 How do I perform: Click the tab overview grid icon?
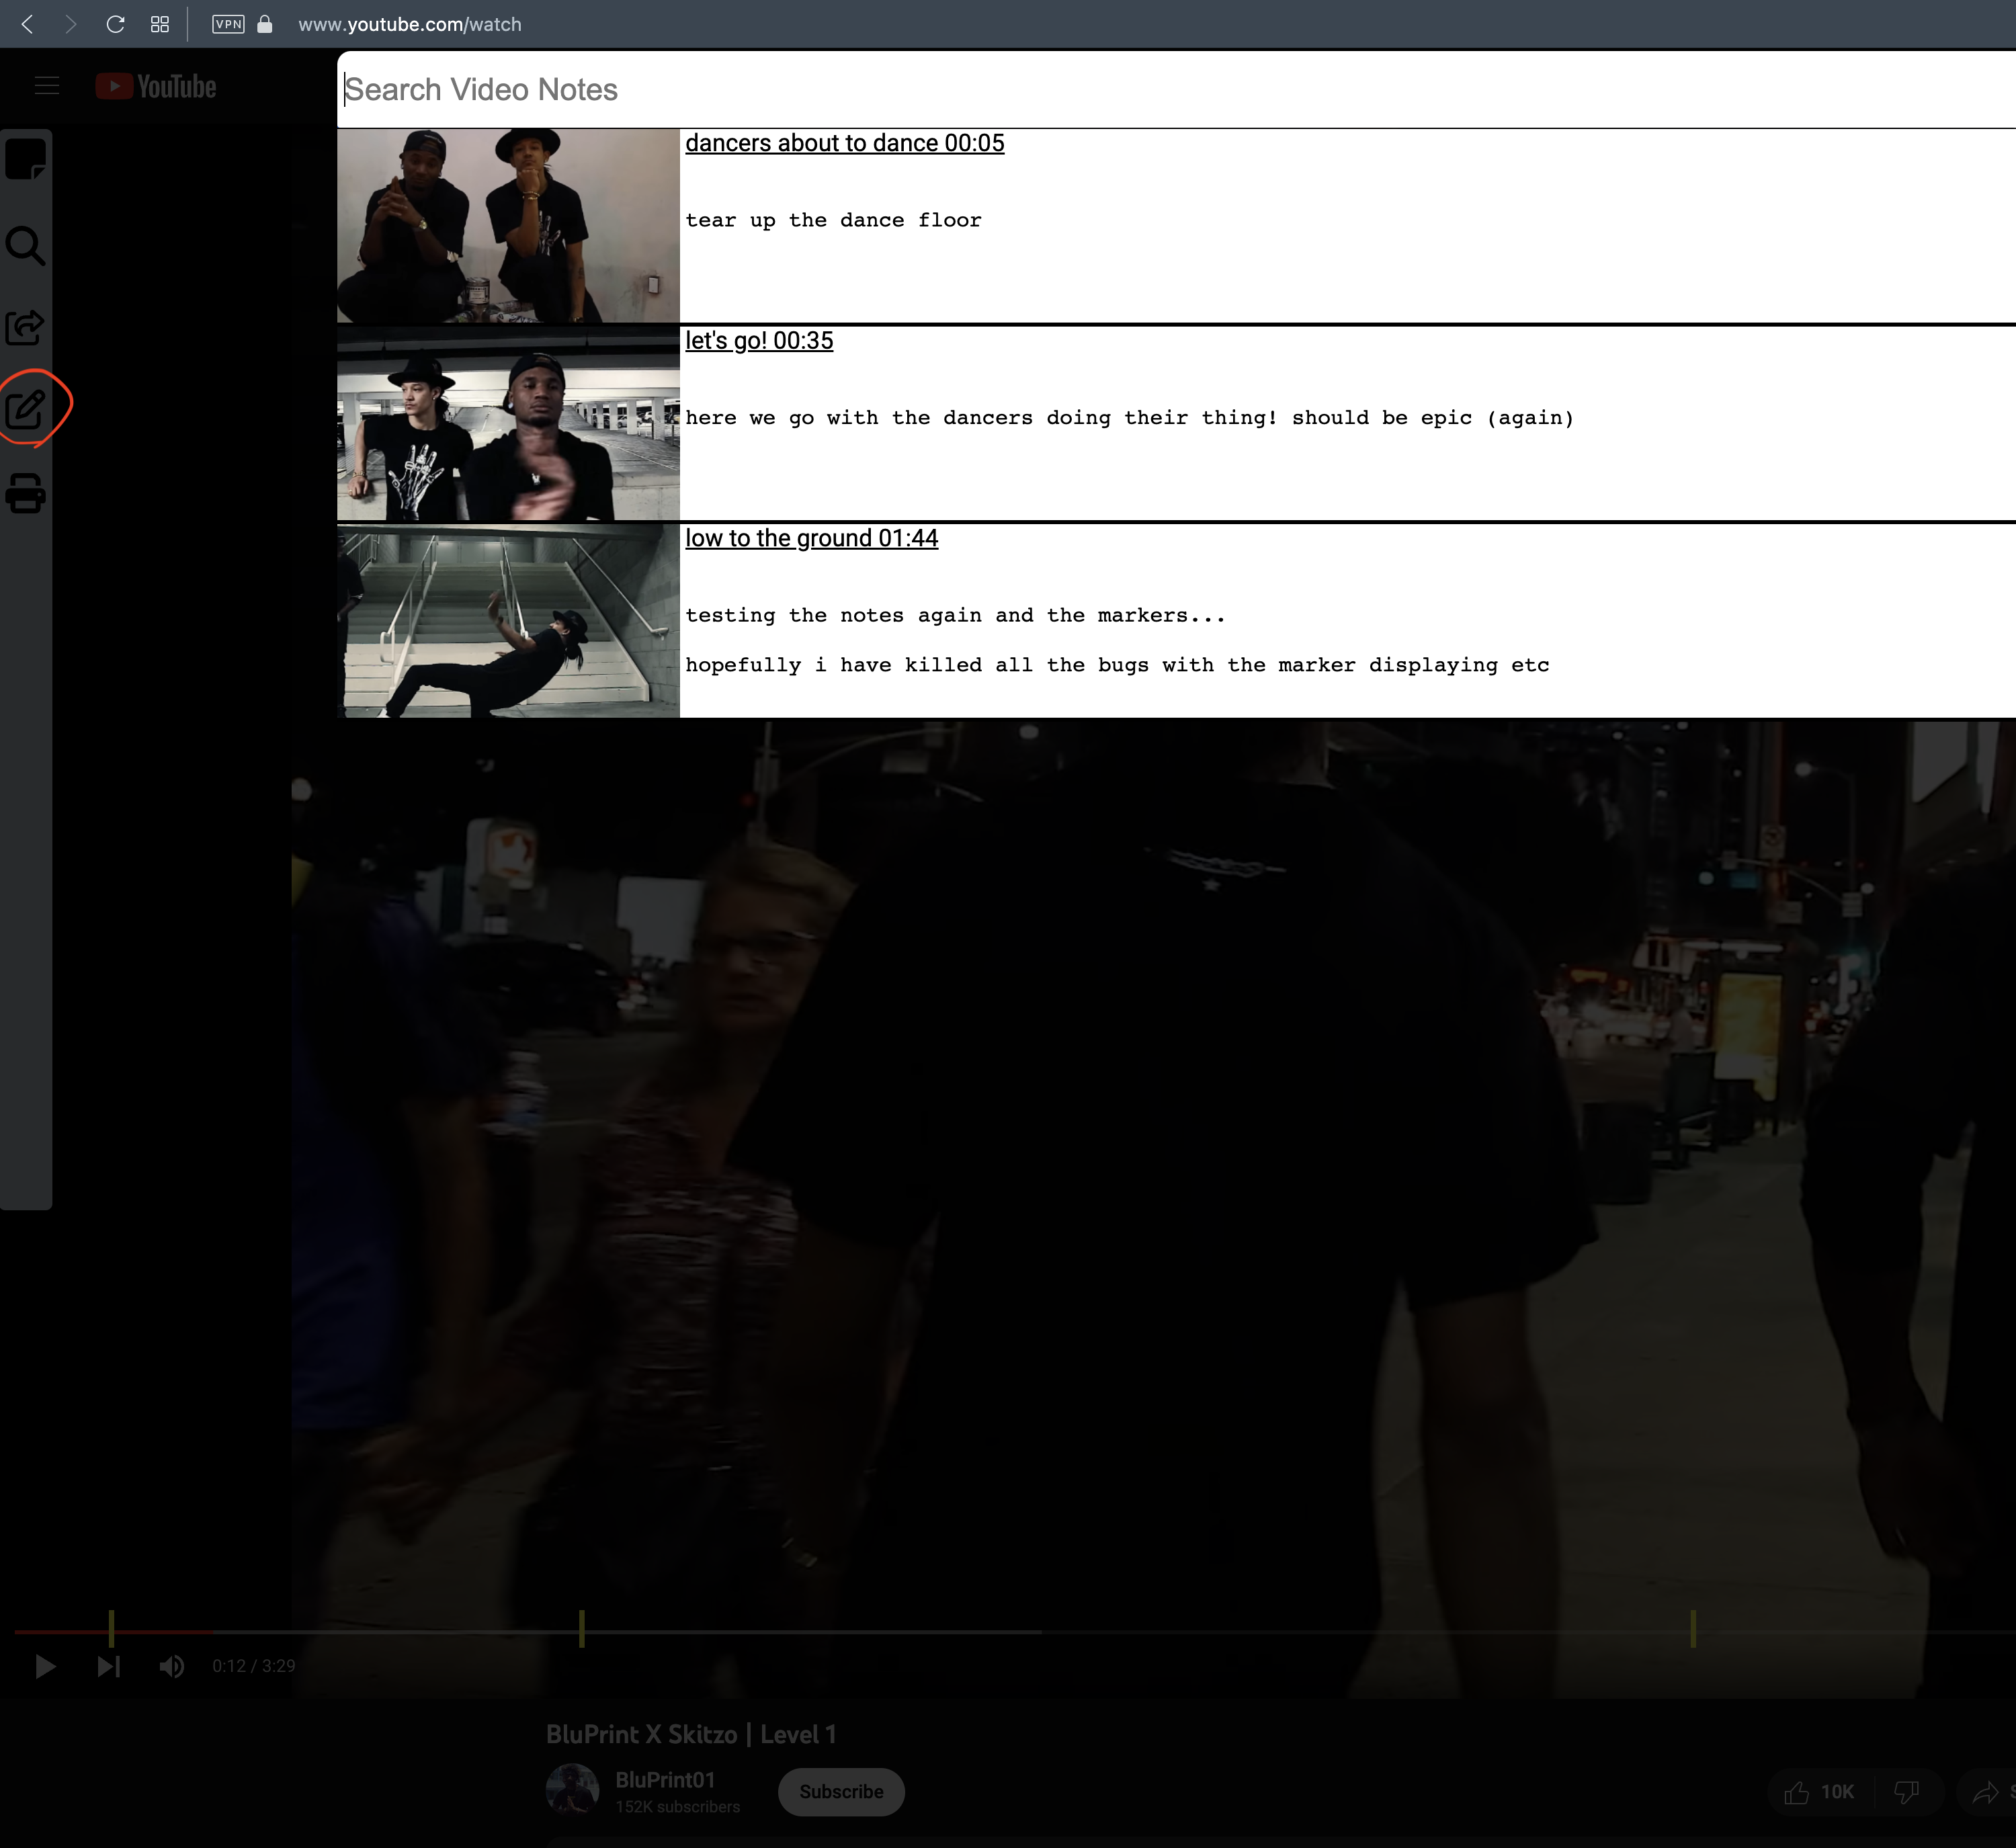tap(158, 24)
